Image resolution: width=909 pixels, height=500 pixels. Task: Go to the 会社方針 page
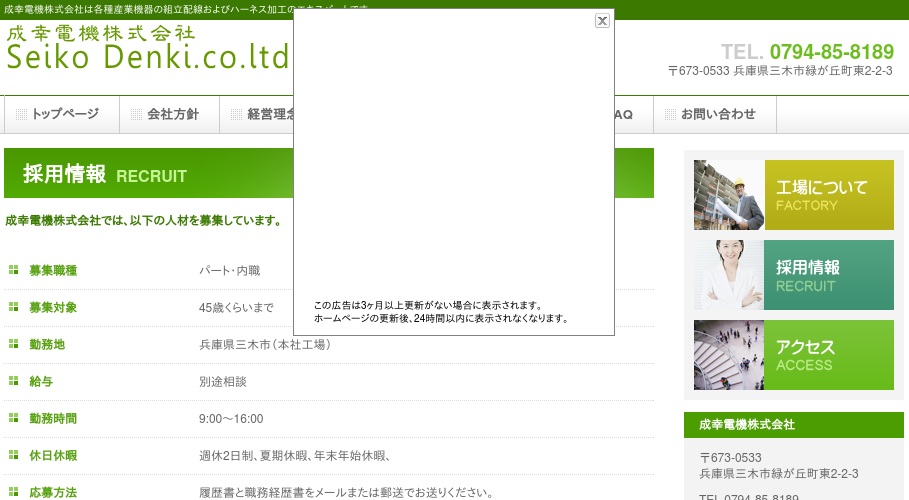coord(172,114)
